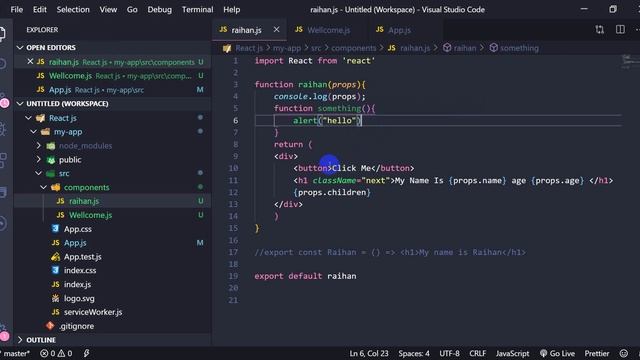The image size is (640, 360).
Task: Click the master git branch indicator
Action: 16,353
